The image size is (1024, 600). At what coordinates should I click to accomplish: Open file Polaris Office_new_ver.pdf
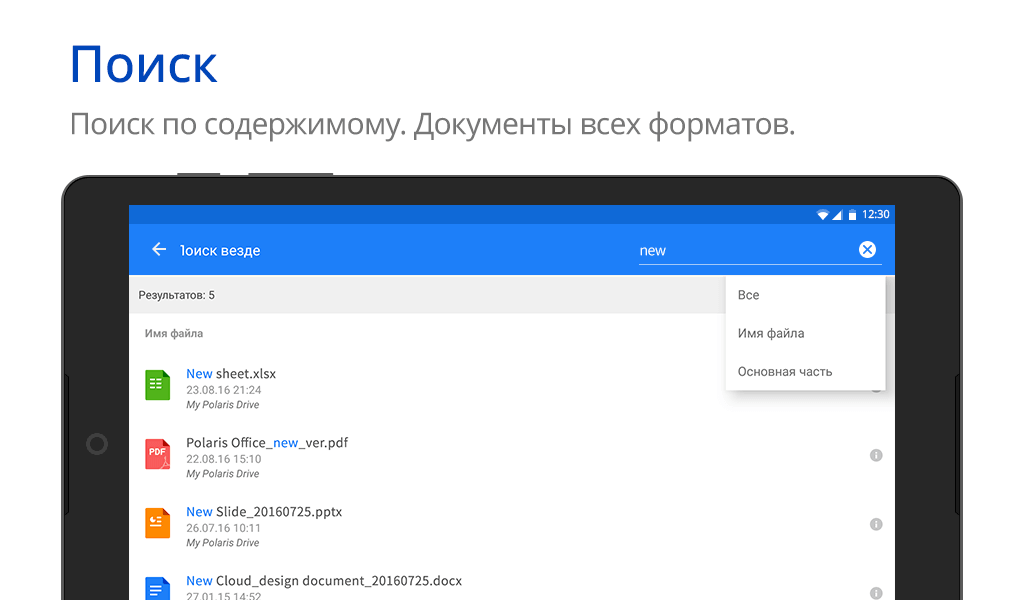pos(267,443)
